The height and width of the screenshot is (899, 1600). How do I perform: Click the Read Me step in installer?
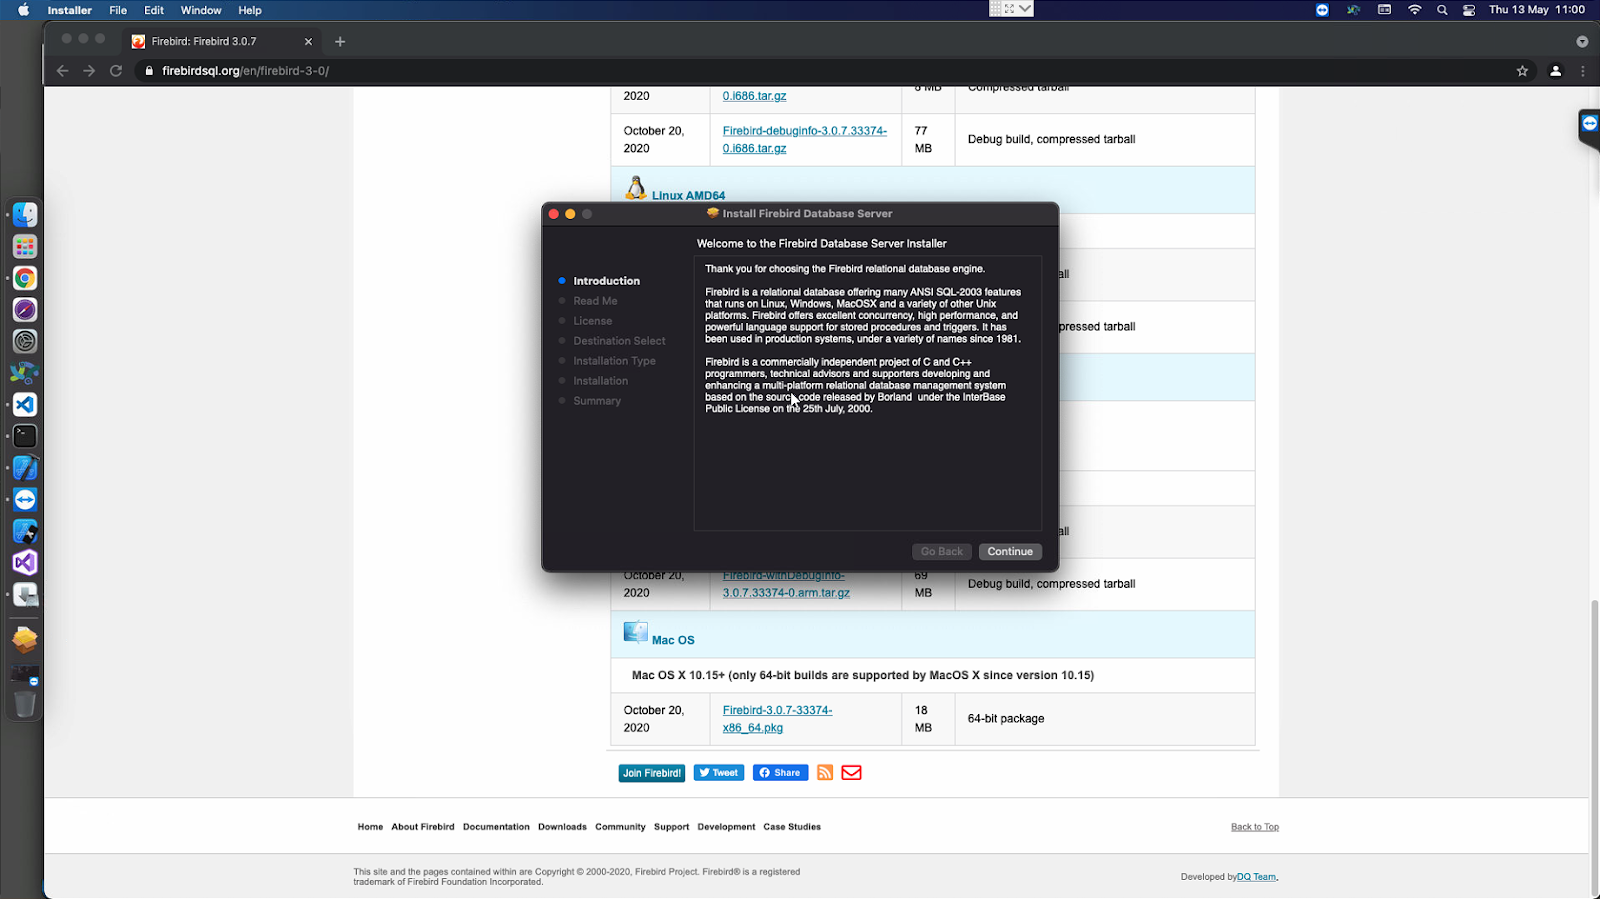click(x=595, y=301)
